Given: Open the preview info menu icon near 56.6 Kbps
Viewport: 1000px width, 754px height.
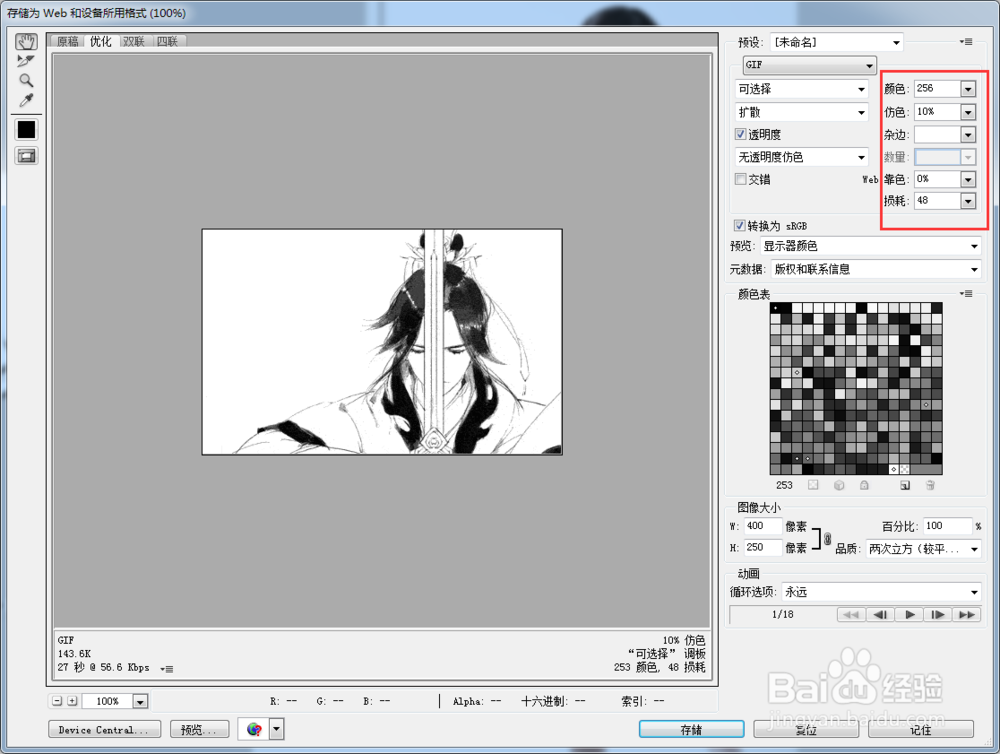Looking at the screenshot, I should [x=166, y=669].
